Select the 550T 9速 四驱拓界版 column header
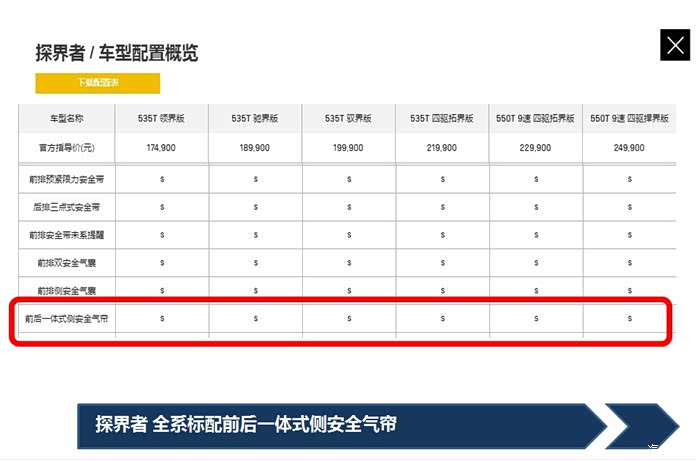700x461 pixels. [x=535, y=118]
